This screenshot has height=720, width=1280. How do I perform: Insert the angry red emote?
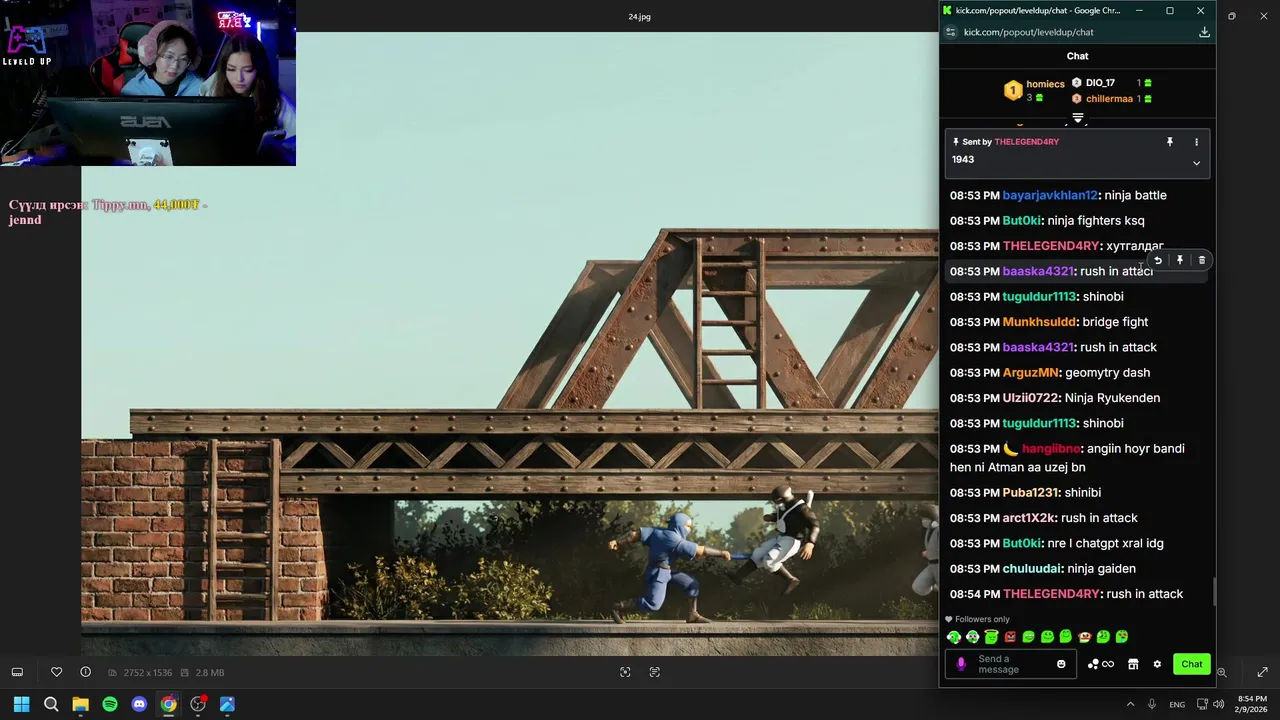pos(1010,637)
